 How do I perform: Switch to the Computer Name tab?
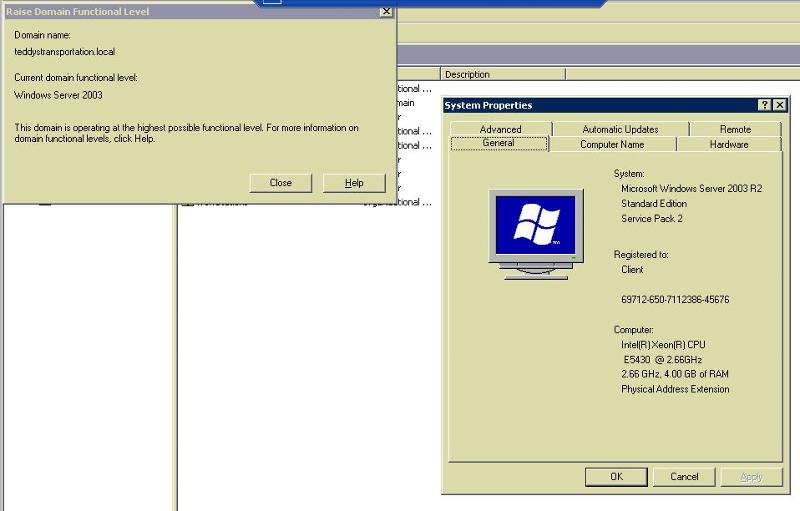tap(612, 144)
